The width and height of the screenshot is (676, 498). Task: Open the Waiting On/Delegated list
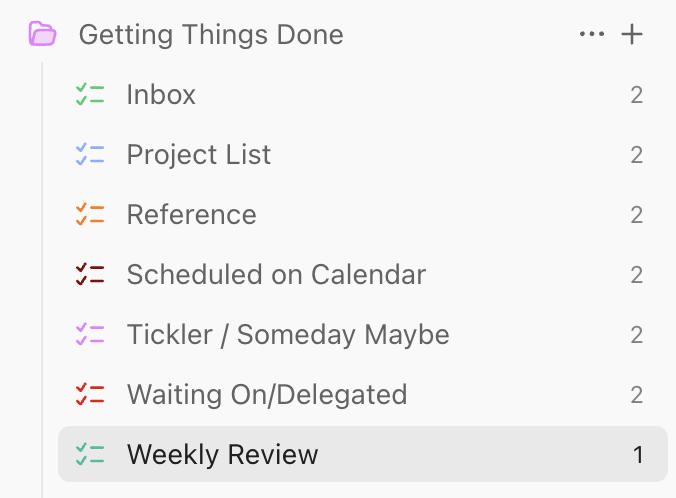tap(266, 395)
